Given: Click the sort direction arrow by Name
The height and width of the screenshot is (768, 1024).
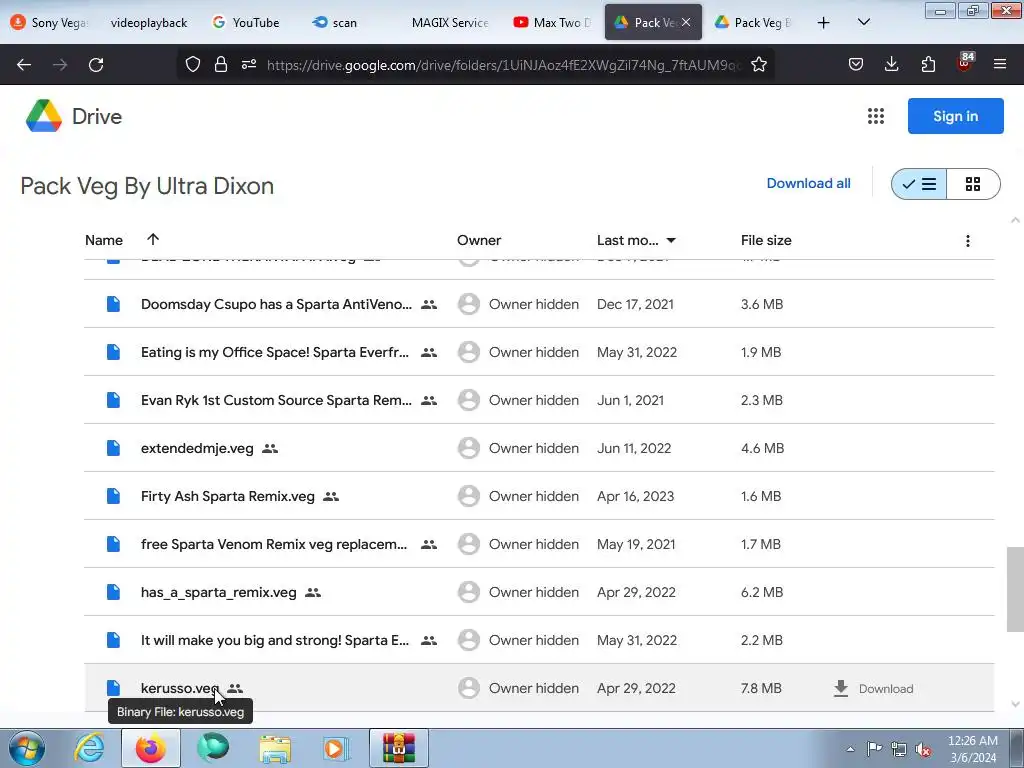Looking at the screenshot, I should tap(153, 239).
